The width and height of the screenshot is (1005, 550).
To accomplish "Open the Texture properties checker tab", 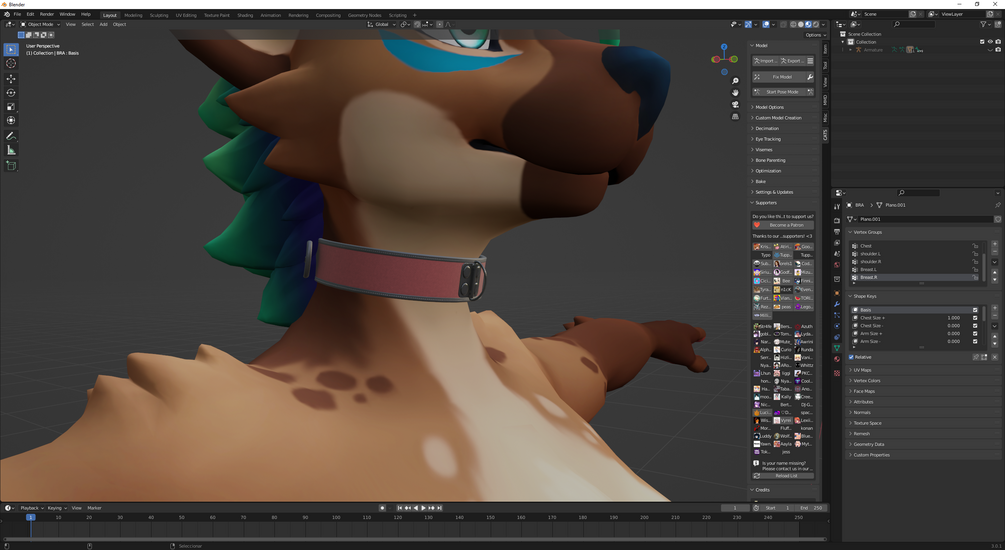I will [837, 373].
